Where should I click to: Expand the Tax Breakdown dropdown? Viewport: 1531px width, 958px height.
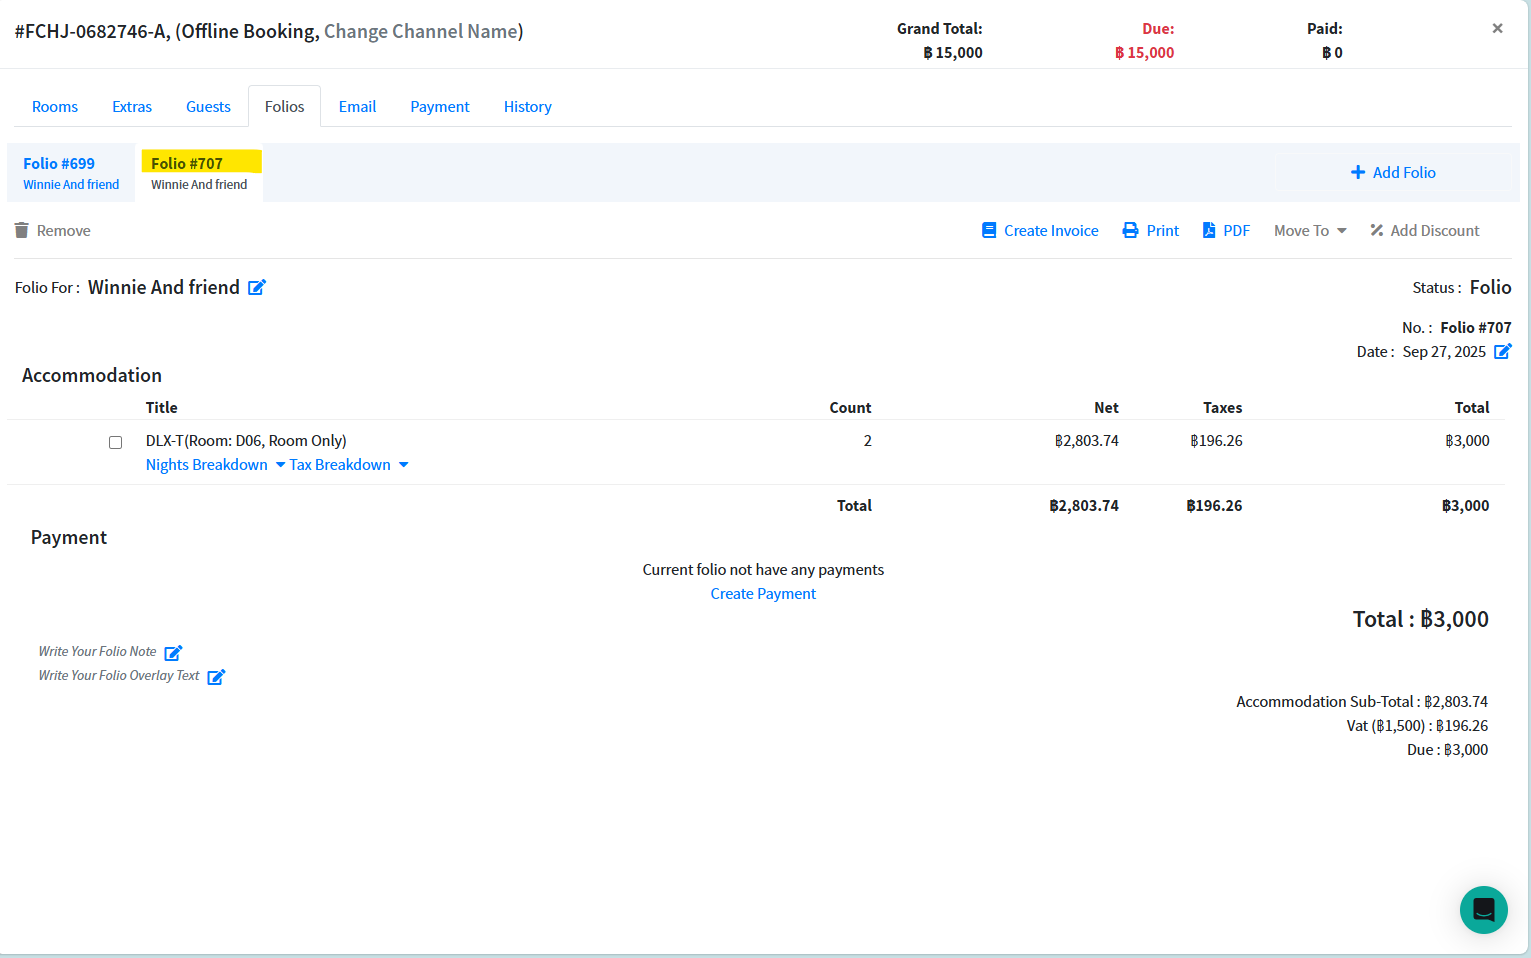tap(348, 465)
